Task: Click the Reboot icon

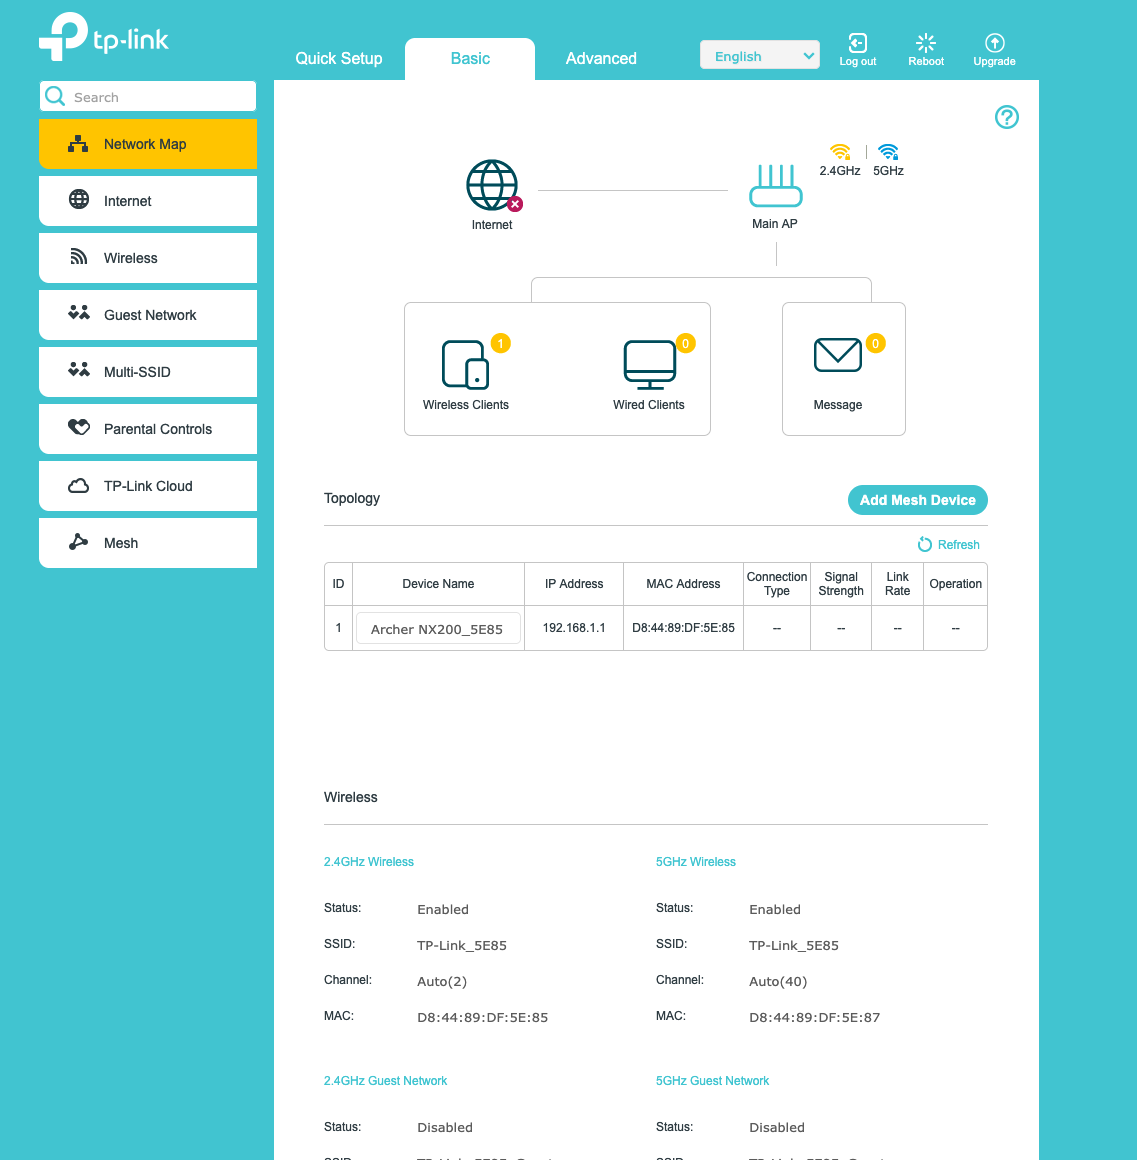Action: point(925,43)
